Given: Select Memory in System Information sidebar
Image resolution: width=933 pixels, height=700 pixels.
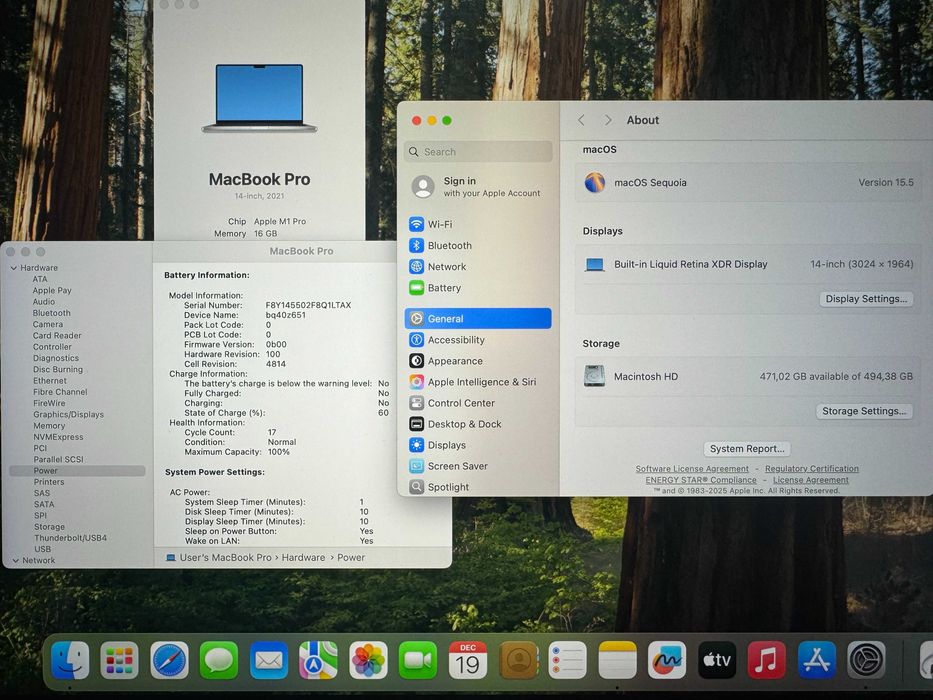Looking at the screenshot, I should [49, 426].
